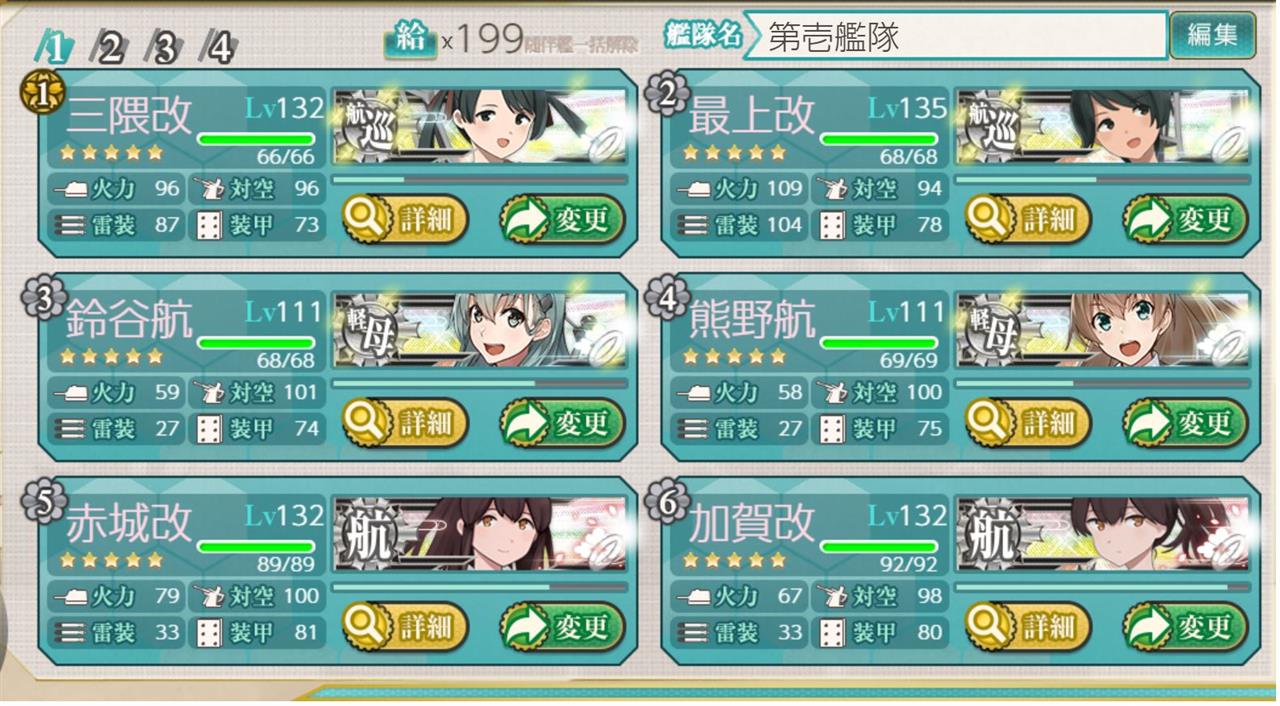
Task: Click the slot 4 flower number badge
Action: point(666,299)
